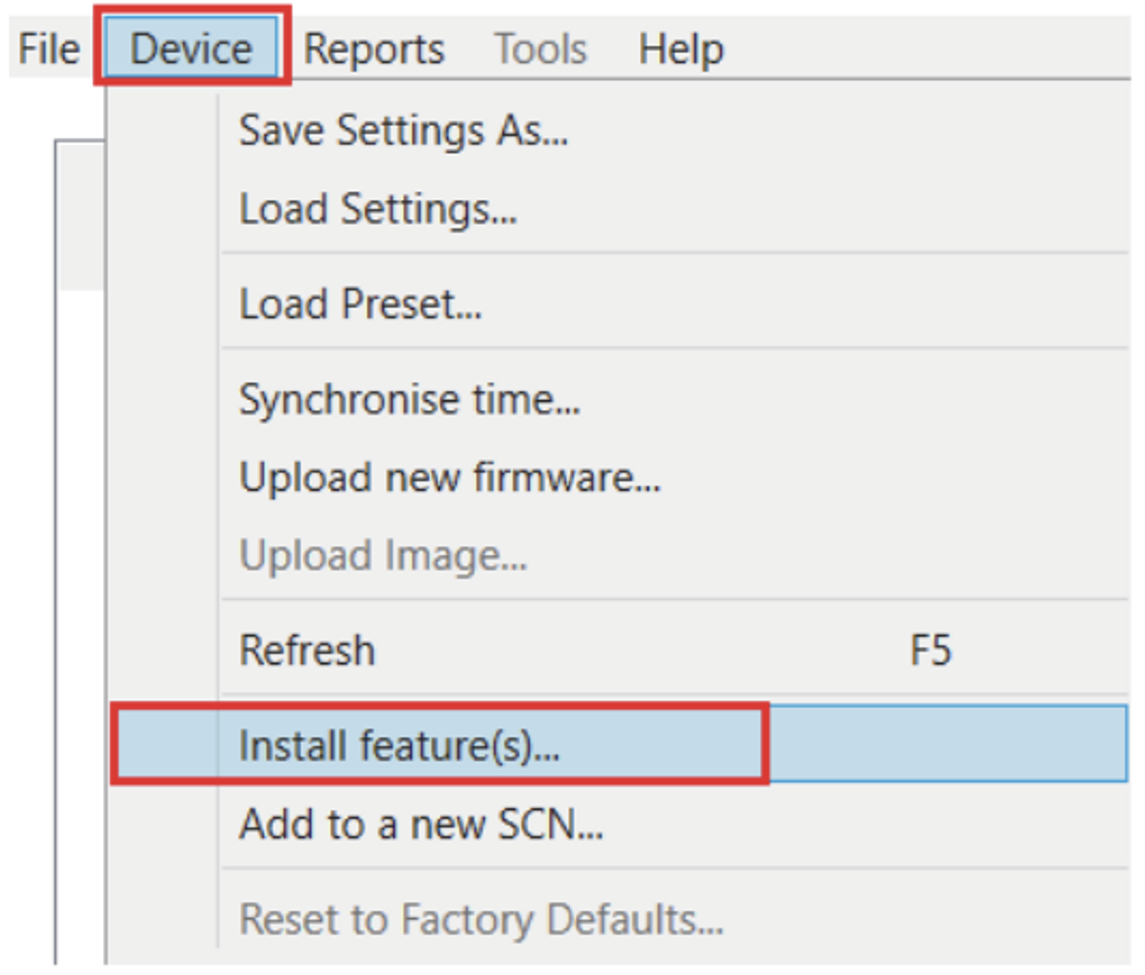This screenshot has height=975, width=1145.
Task: Pick the Load Preset… entry
Action: point(360,303)
